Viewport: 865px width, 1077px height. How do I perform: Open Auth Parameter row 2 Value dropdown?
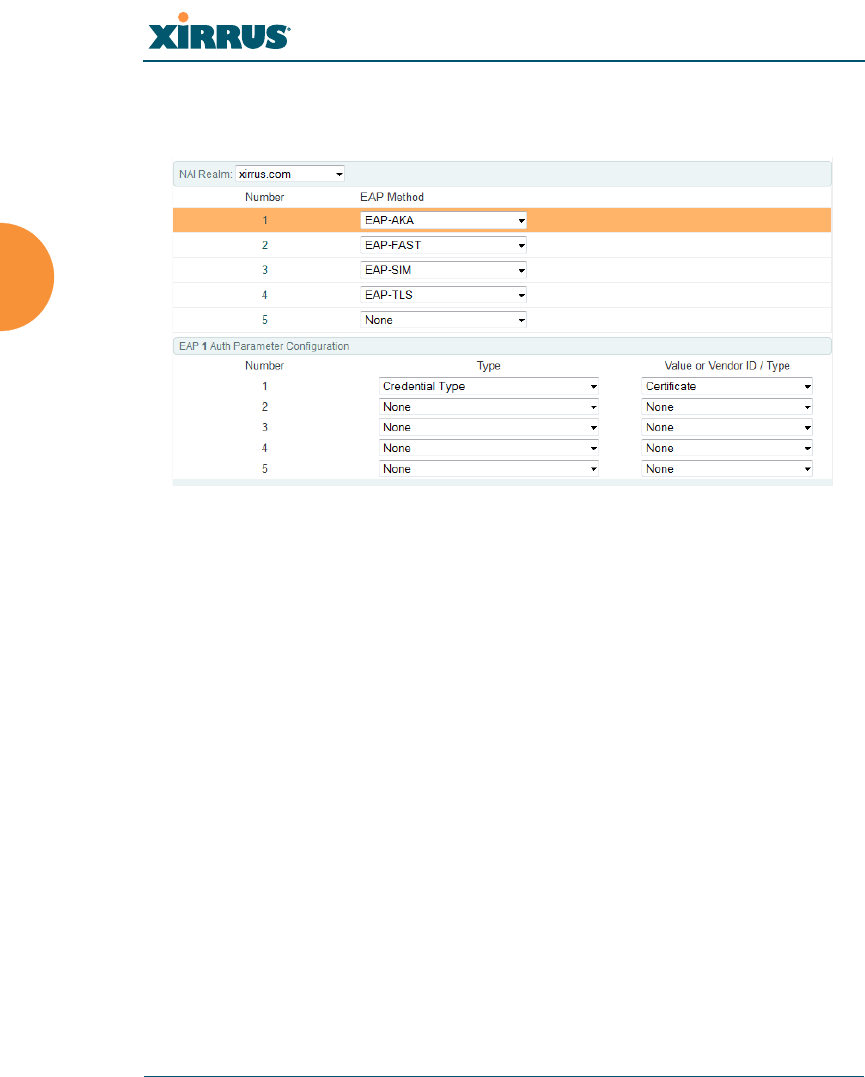(x=727, y=407)
